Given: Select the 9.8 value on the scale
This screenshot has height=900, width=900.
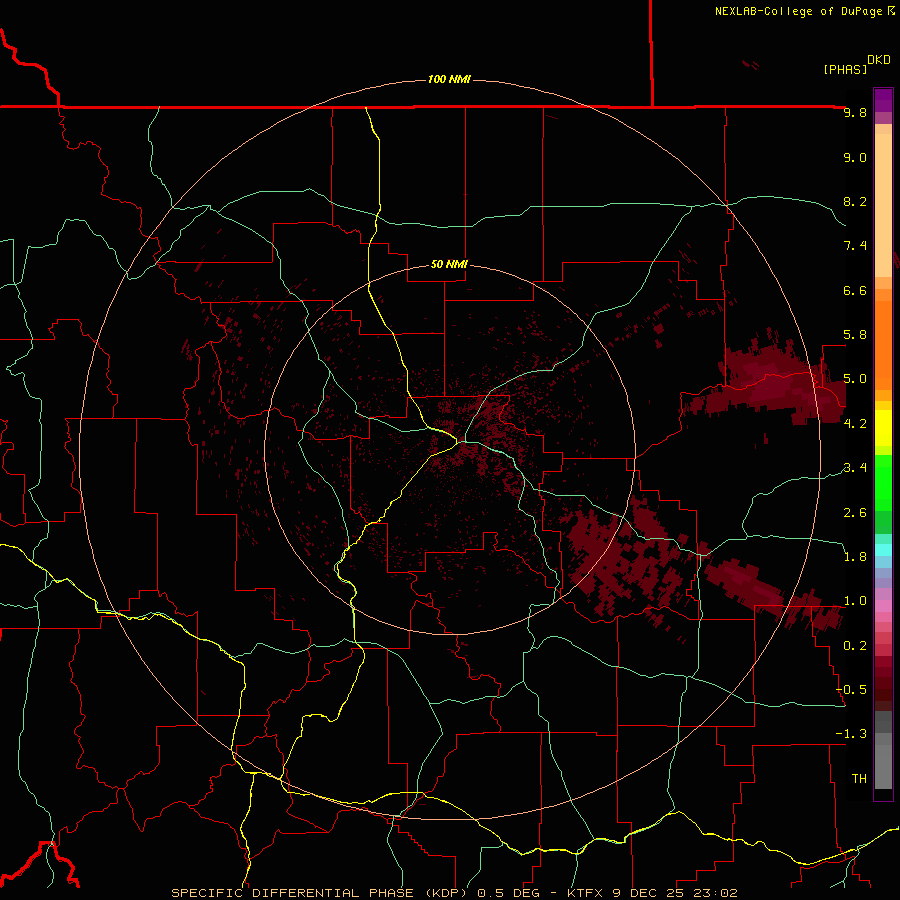Looking at the screenshot, I should click(x=855, y=113).
